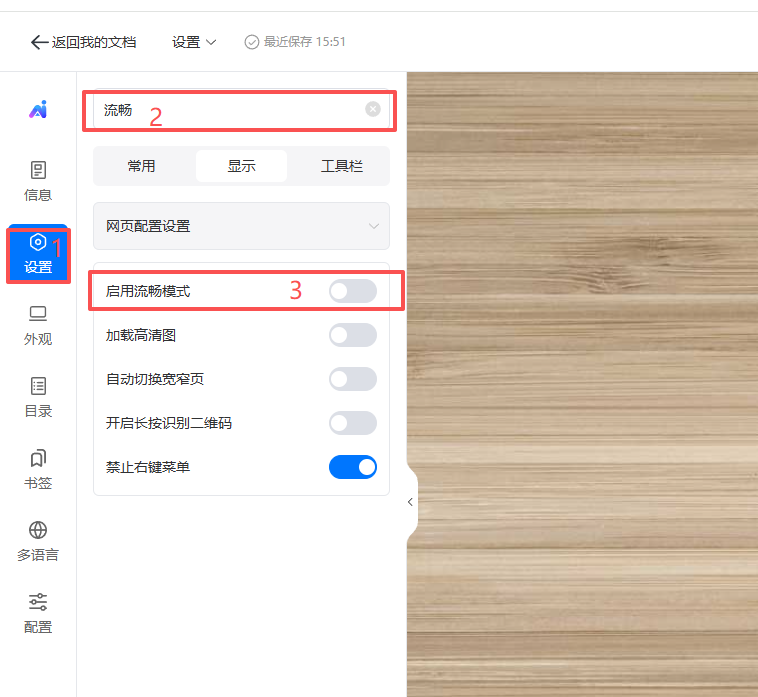
Task: Toggle 自动切换宽窄页 switch
Action: (352, 379)
